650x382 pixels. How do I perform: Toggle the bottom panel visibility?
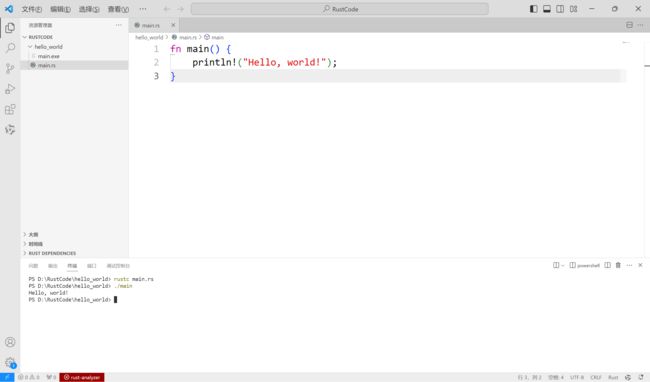point(547,9)
